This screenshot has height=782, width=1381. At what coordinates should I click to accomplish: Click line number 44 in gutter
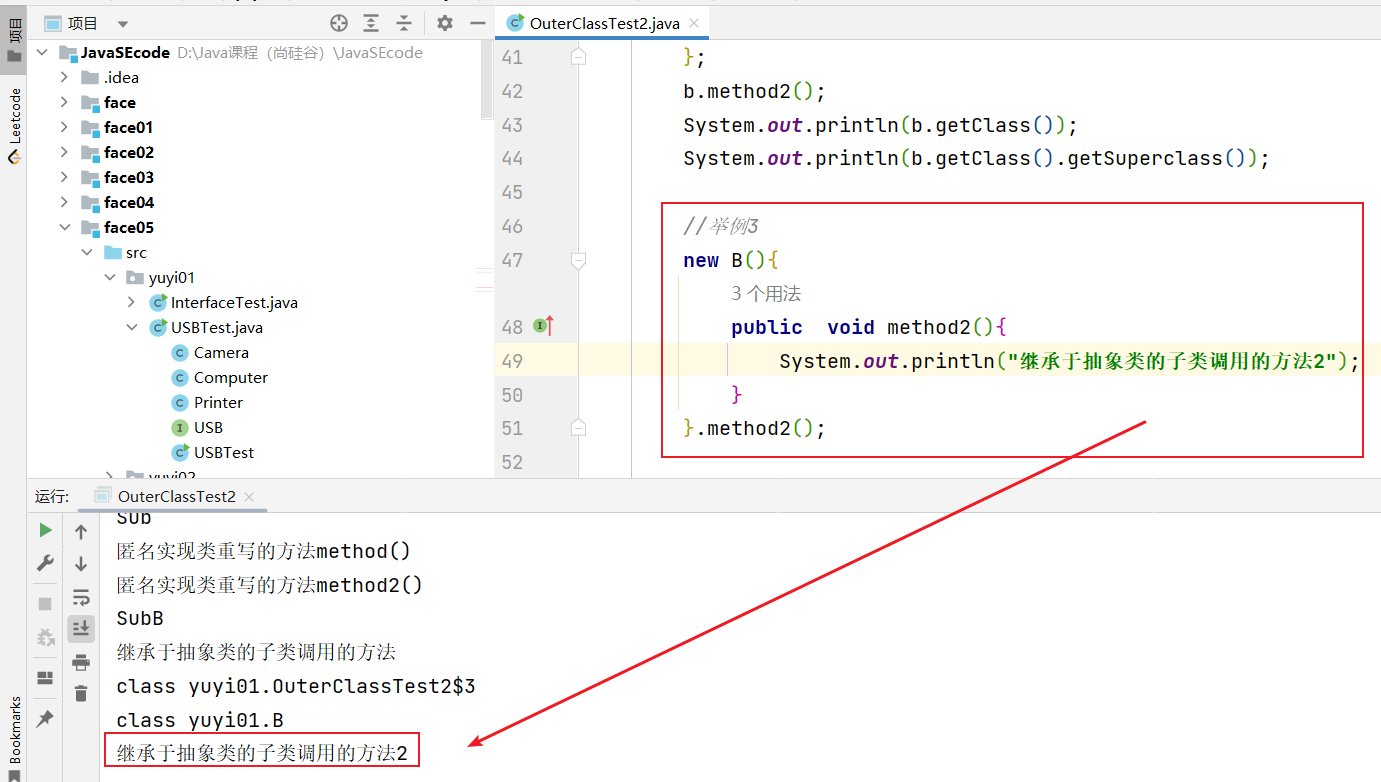coord(511,158)
